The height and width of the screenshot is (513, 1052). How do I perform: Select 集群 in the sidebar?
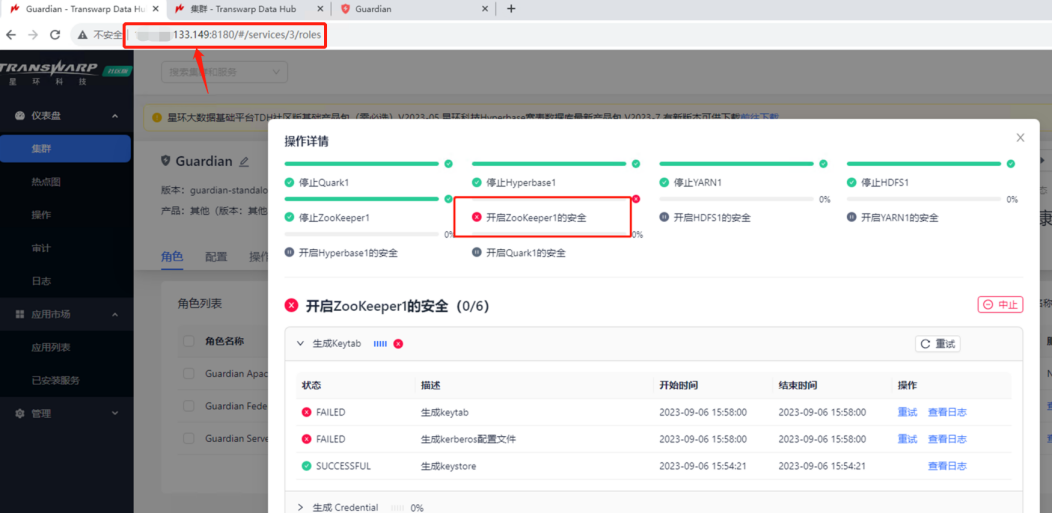(66, 149)
